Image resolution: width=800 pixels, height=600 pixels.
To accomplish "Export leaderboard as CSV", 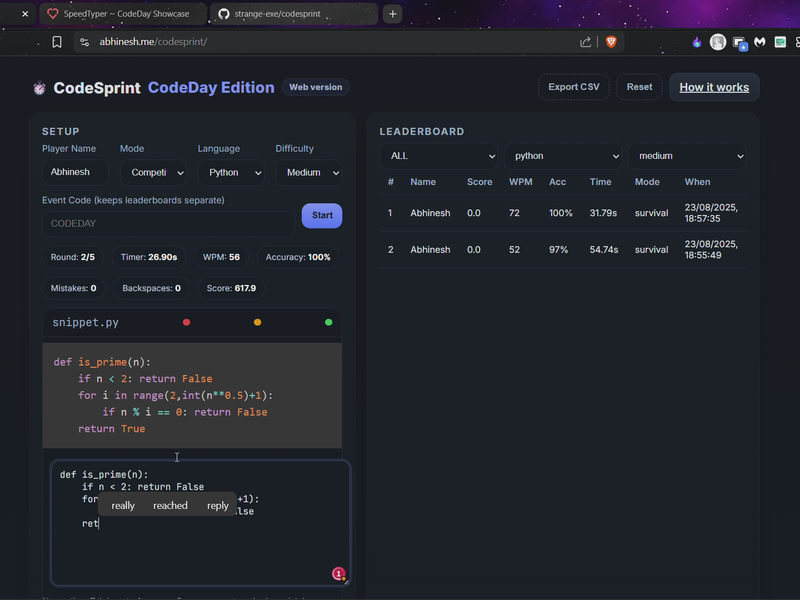I will (x=573, y=87).
